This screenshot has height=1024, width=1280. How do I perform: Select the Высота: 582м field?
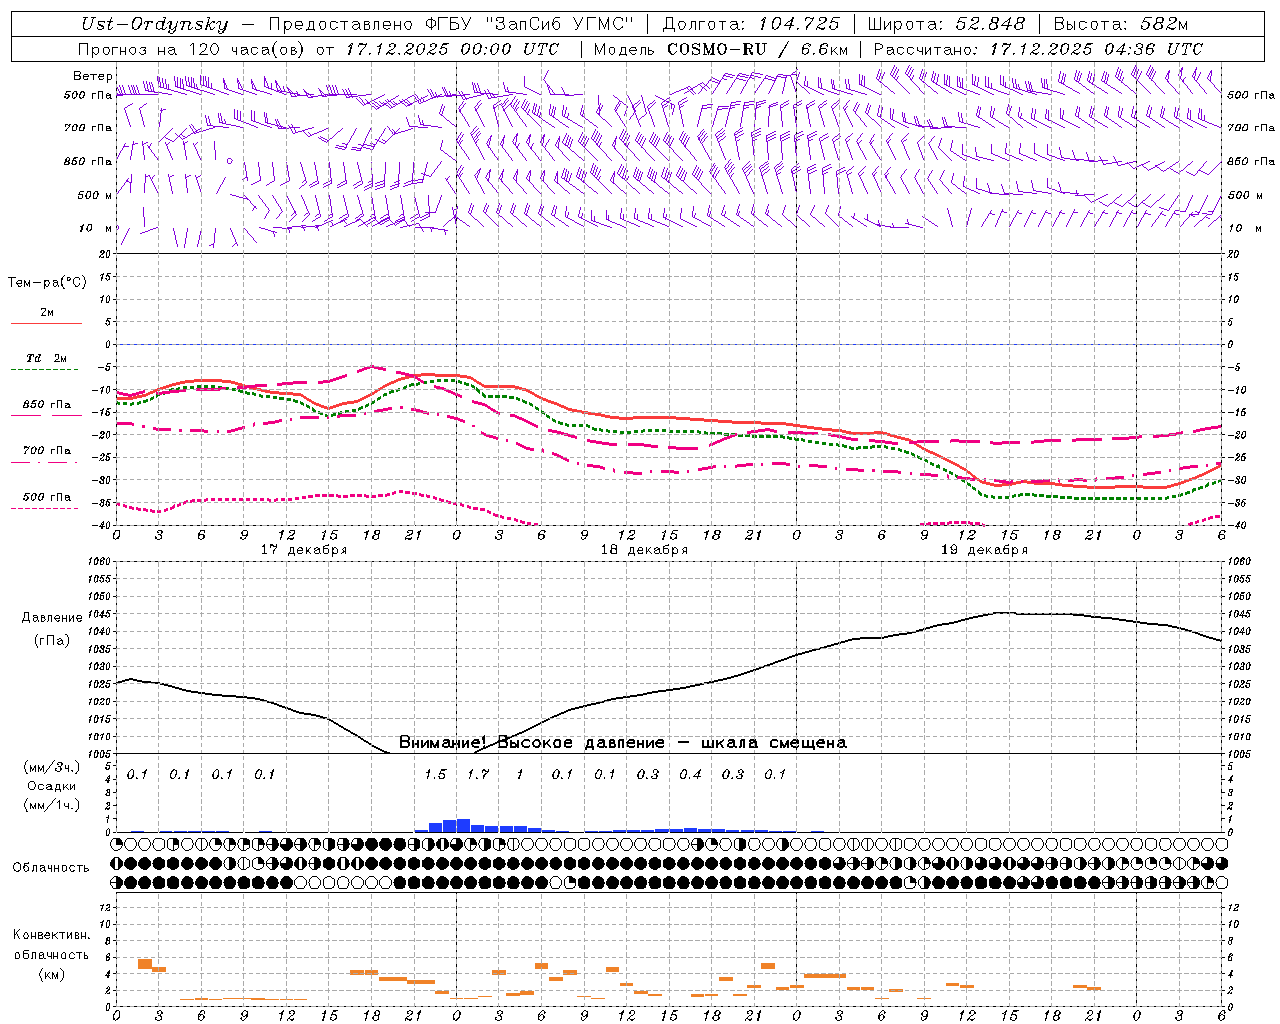1121,24
